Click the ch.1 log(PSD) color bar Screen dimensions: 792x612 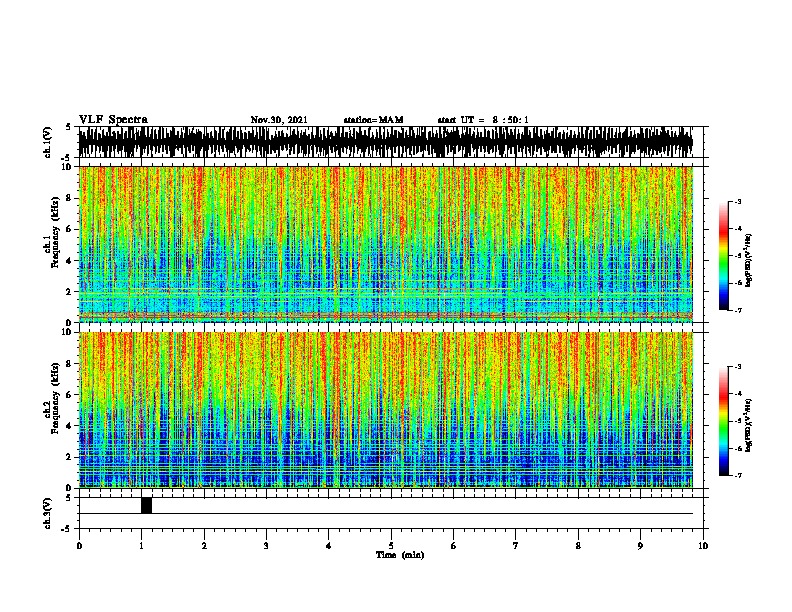724,256
